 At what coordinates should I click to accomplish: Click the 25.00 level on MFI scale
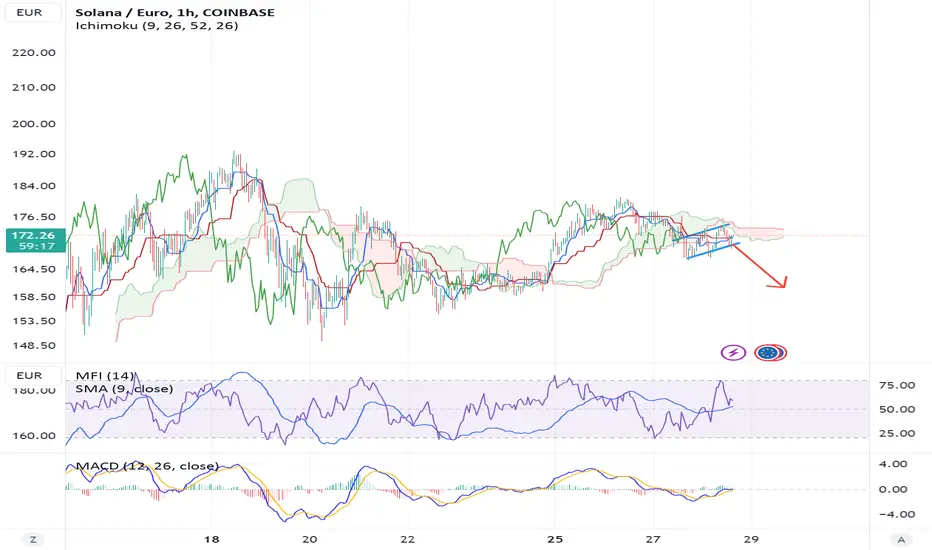[897, 433]
